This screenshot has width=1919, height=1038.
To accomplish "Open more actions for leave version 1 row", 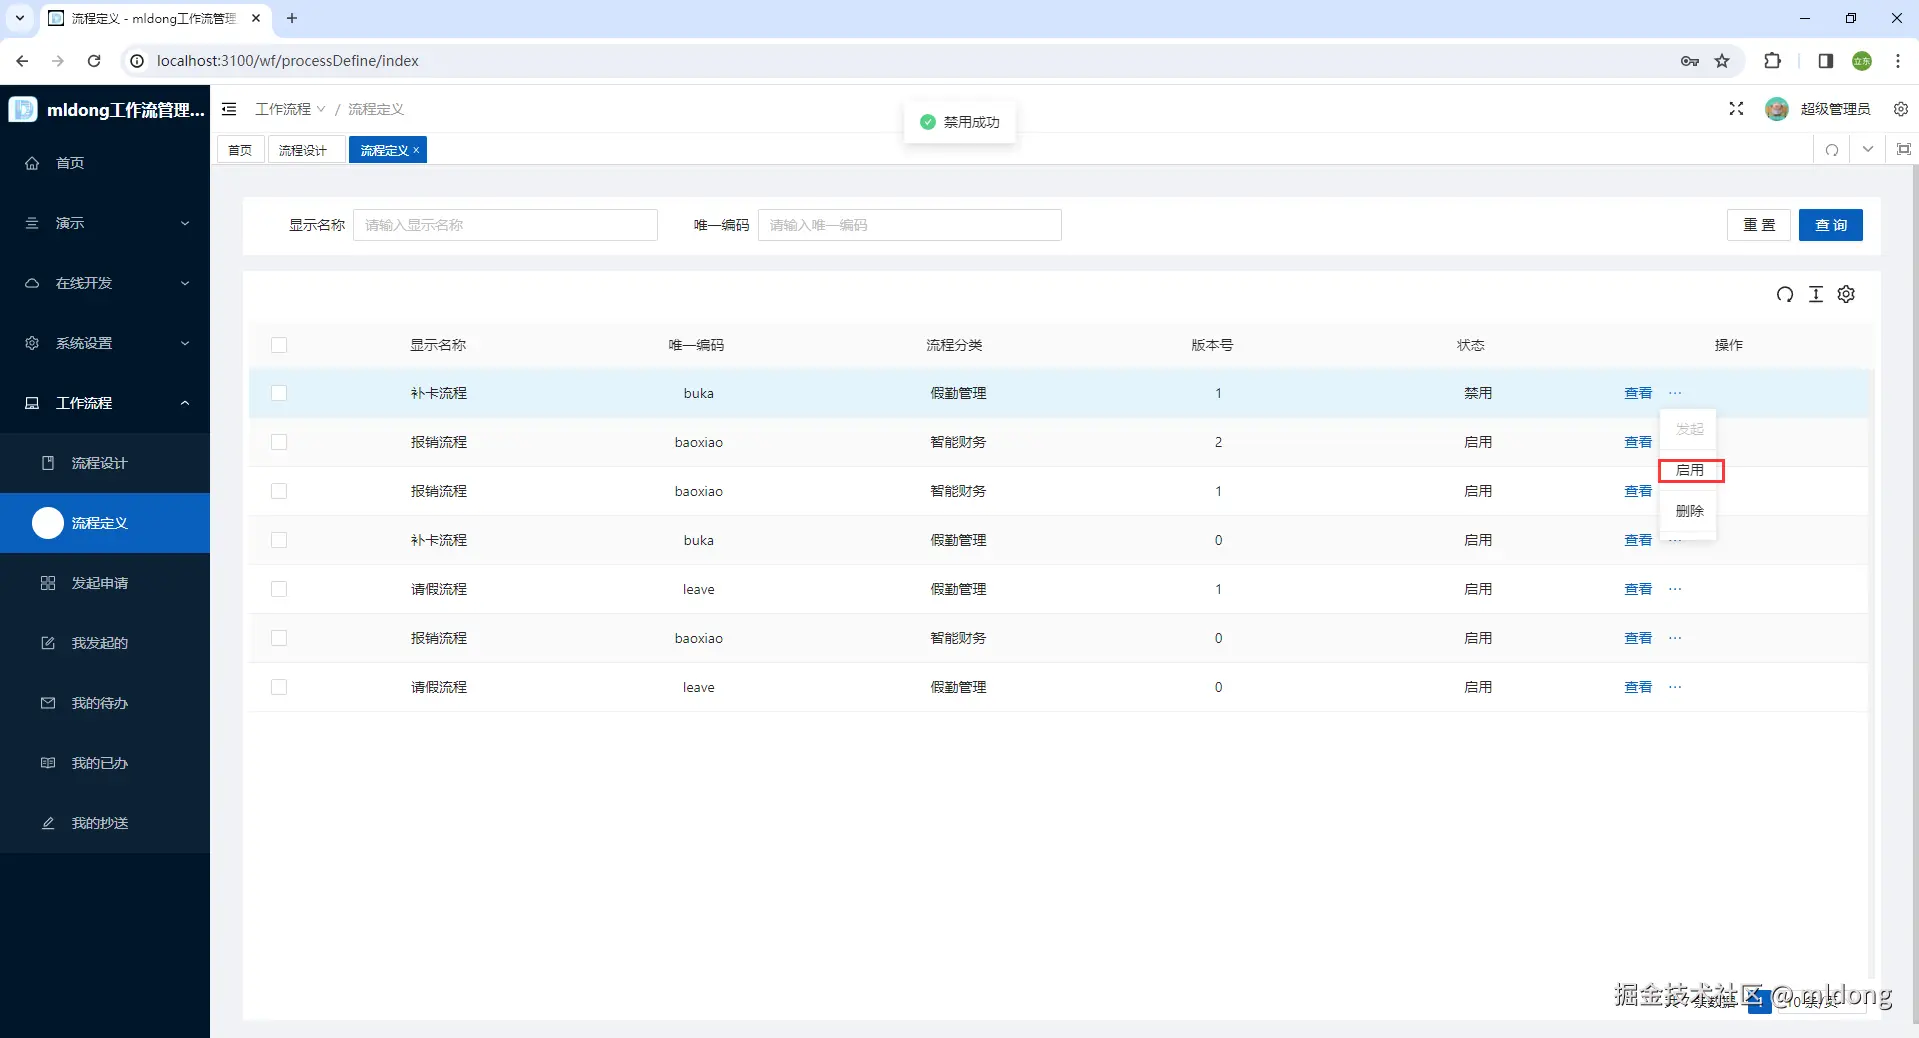I will pos(1675,589).
